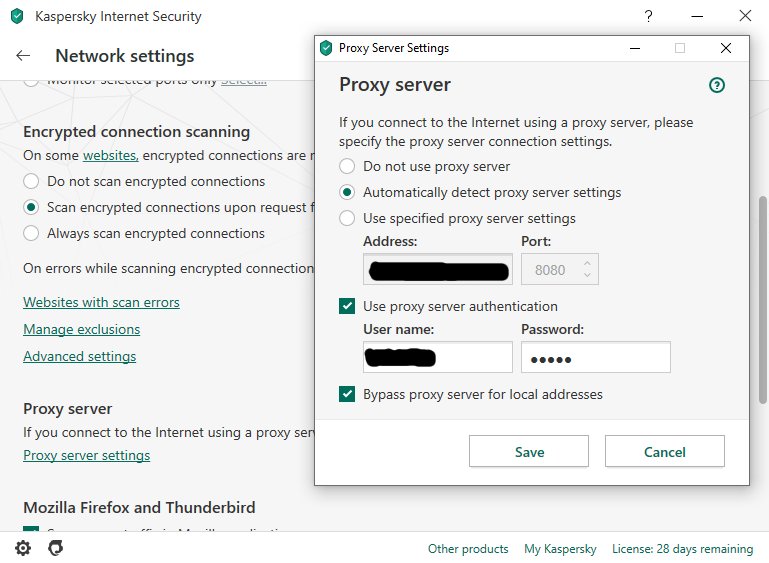Screen dimensions: 769x563
Task: Increase the Port value with up arrow
Action: [587, 262]
